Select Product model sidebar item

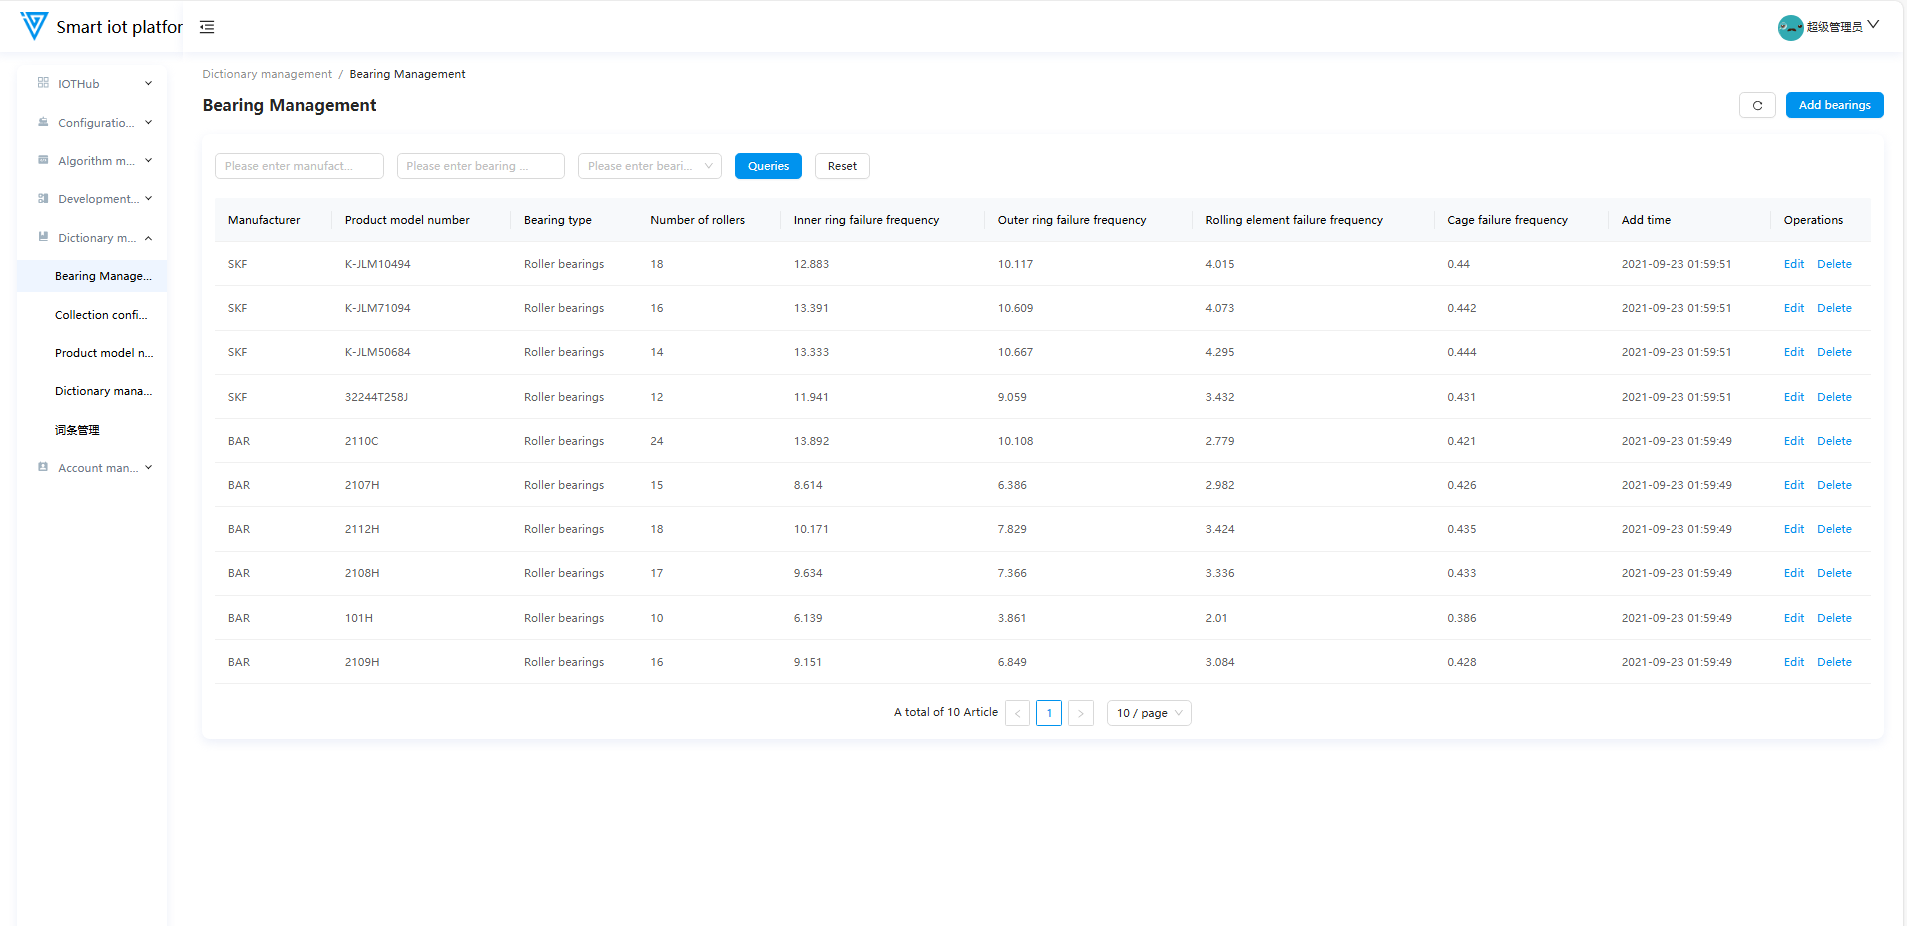coord(104,353)
